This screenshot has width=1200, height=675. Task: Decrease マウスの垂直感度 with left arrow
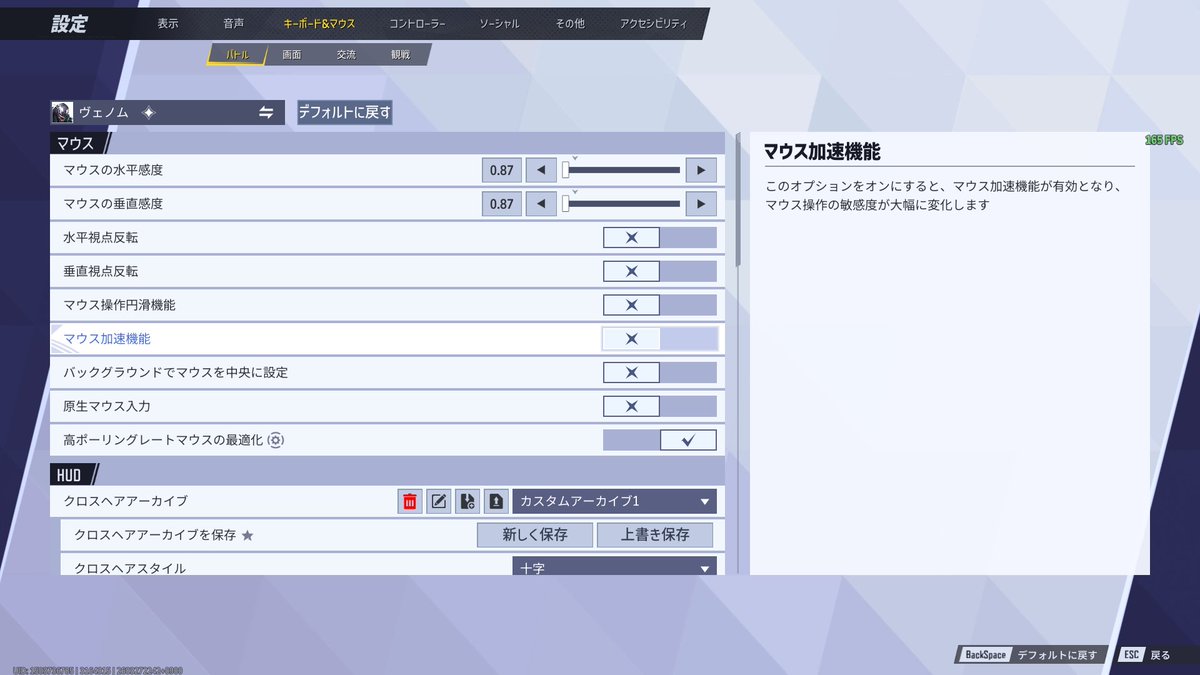click(541, 204)
